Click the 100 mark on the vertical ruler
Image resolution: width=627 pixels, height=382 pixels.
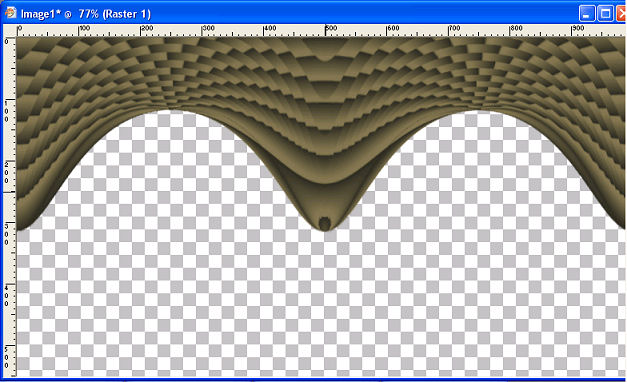(x=6, y=110)
